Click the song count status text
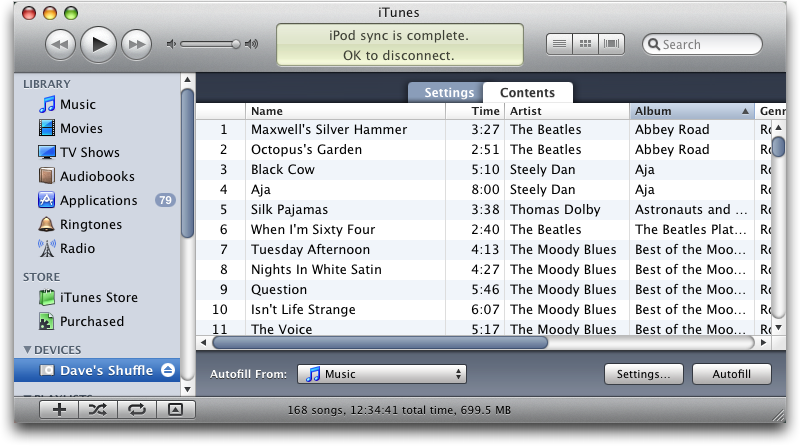This screenshot has width=800, height=446. pos(399,410)
